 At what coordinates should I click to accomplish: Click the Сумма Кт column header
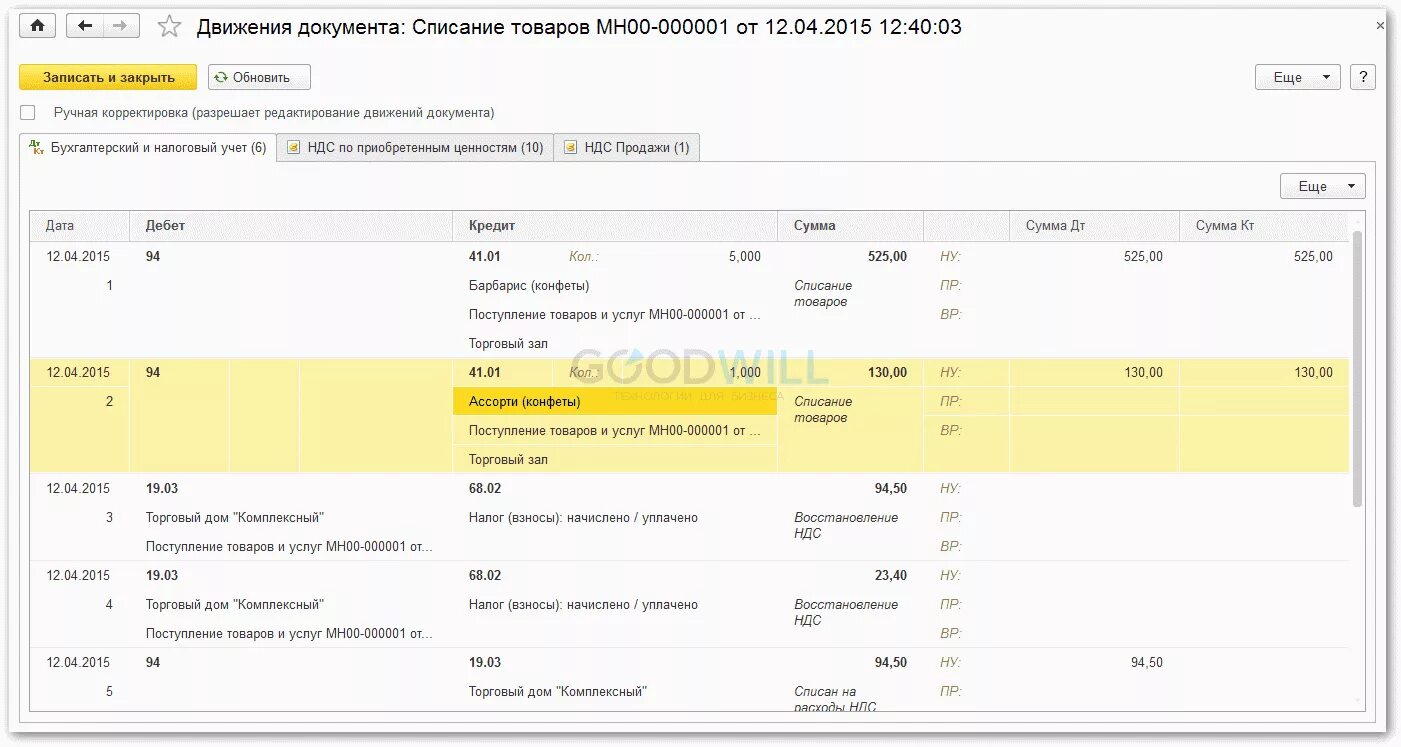[1264, 226]
